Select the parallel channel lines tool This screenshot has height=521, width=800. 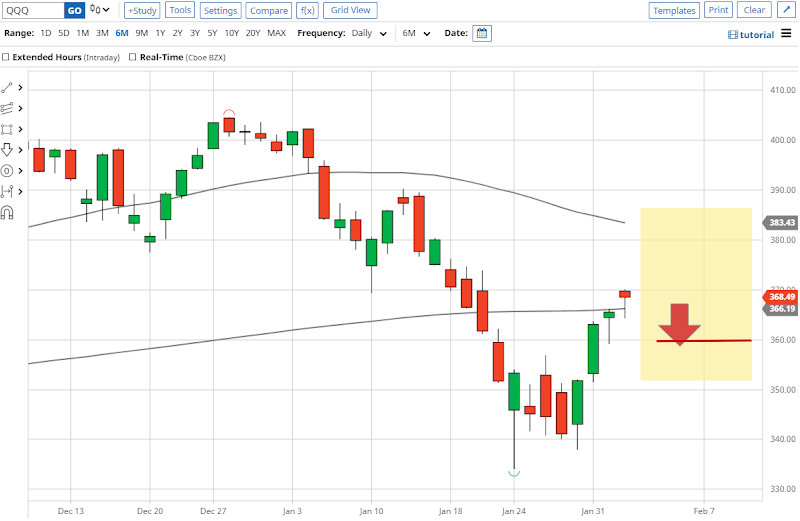(x=8, y=109)
